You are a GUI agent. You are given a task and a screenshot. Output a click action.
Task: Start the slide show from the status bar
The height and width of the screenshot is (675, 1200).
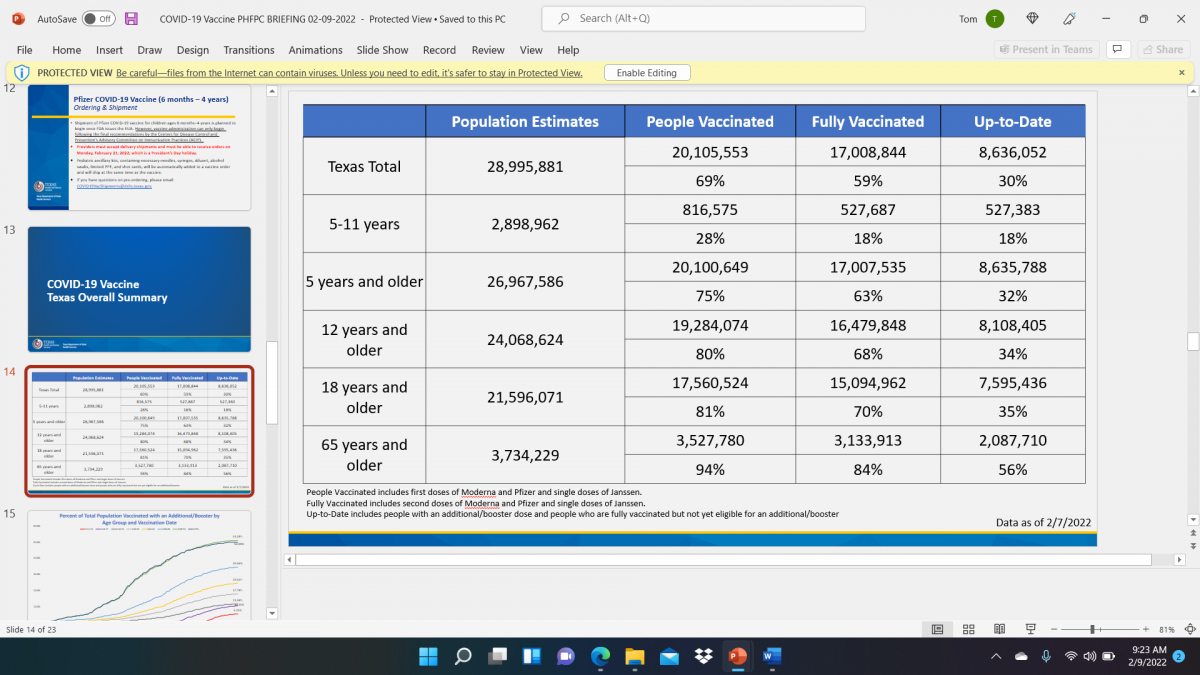coord(1030,628)
